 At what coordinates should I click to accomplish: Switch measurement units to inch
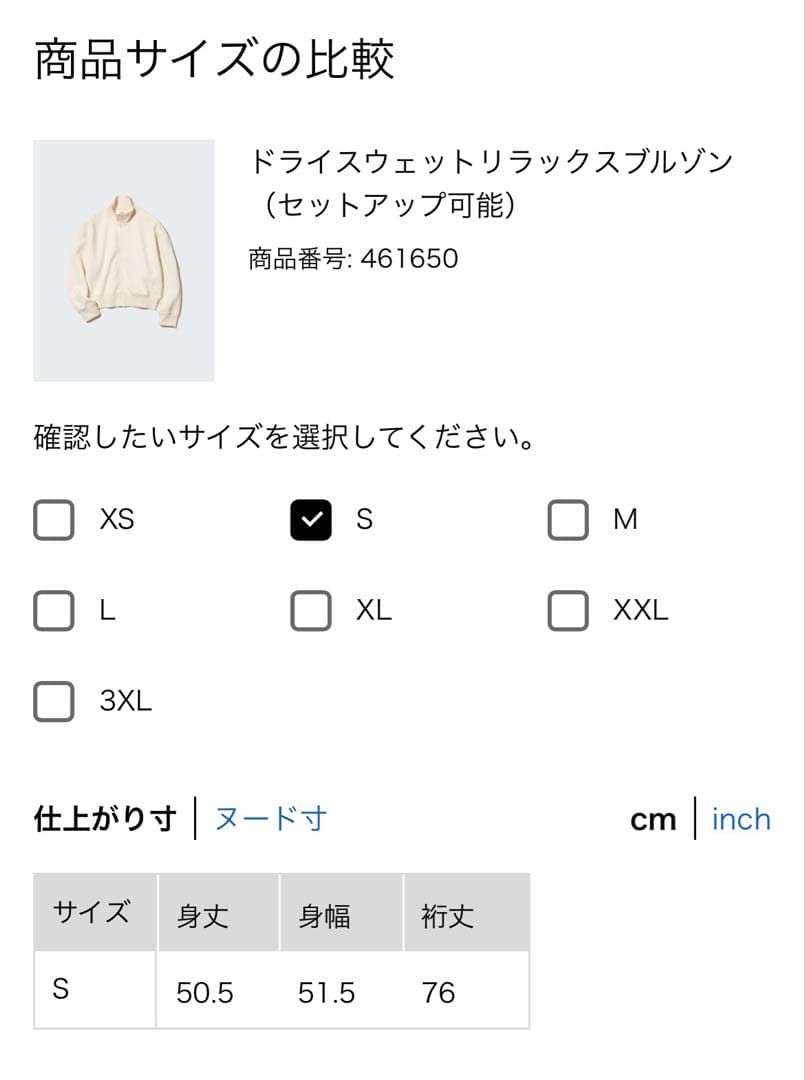click(741, 820)
